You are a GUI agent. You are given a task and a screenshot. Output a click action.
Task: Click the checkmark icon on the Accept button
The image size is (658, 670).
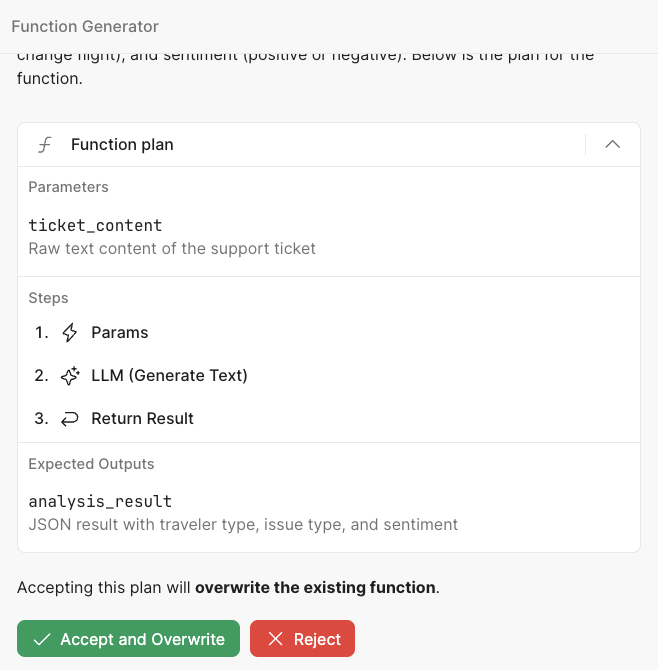point(42,639)
